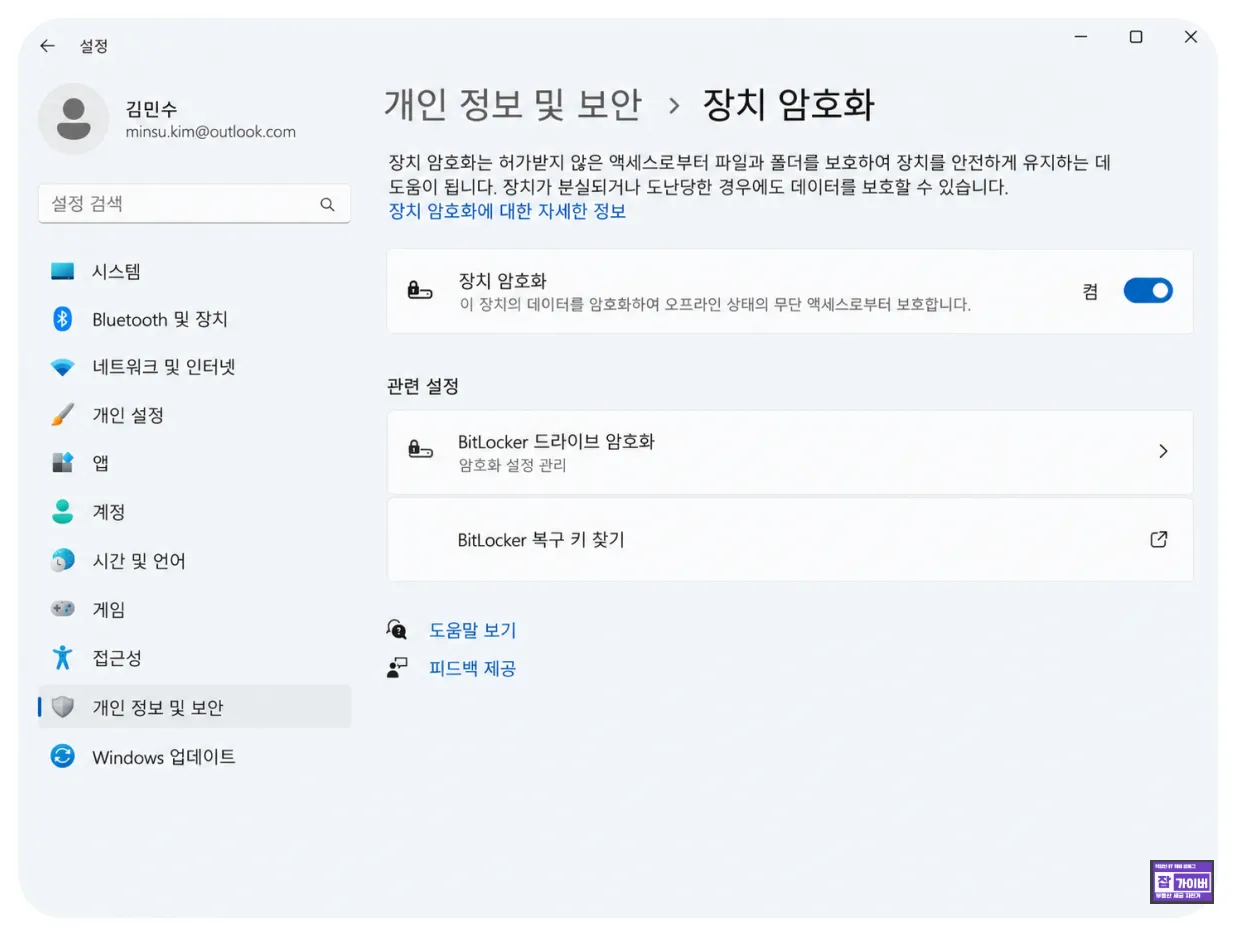Screen dimensions: 1236x936
Task: Select 계정 in the sidebar
Action: click(x=194, y=511)
